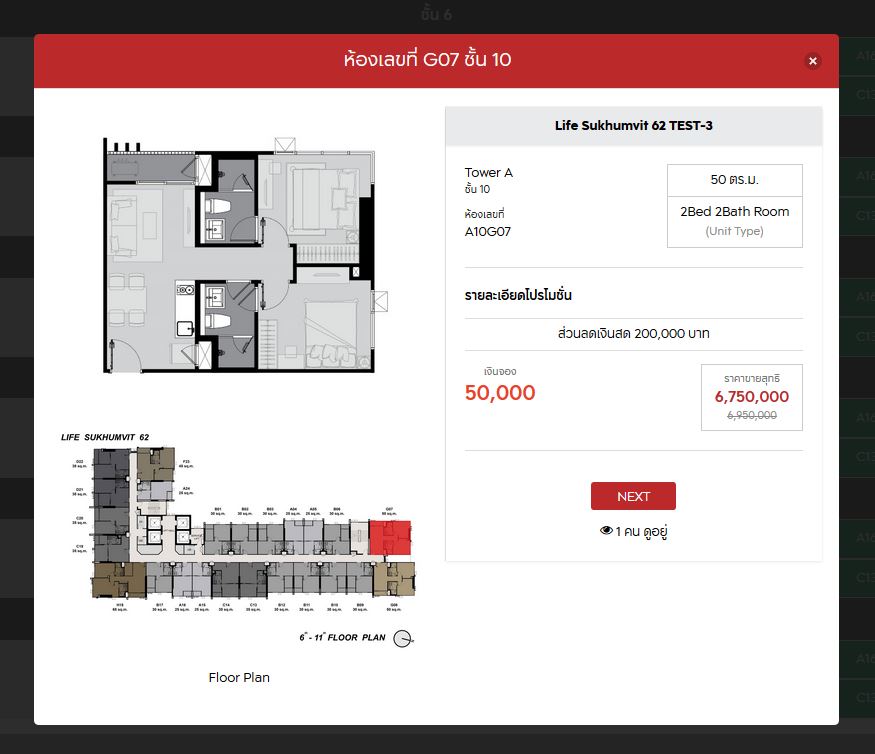Click the 2Bed 2Bath Room unit type
The width and height of the screenshot is (875, 754).
pyautogui.click(x=734, y=212)
